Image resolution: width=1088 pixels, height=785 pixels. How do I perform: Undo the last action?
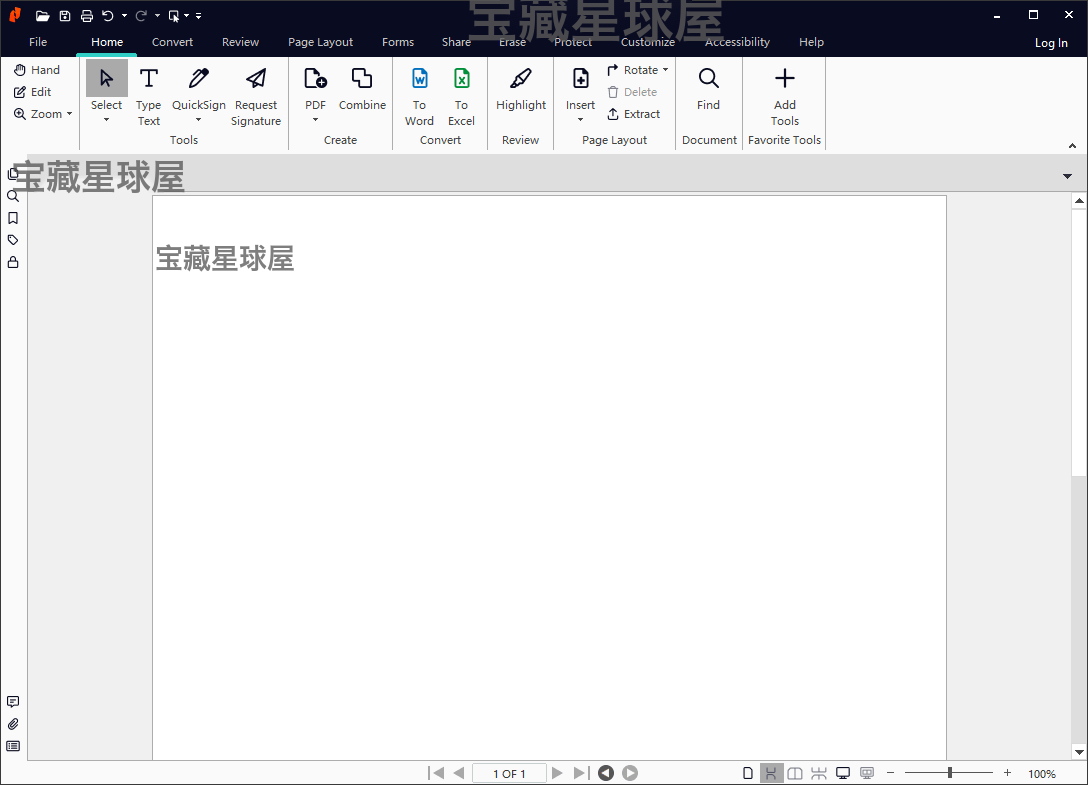pos(108,15)
